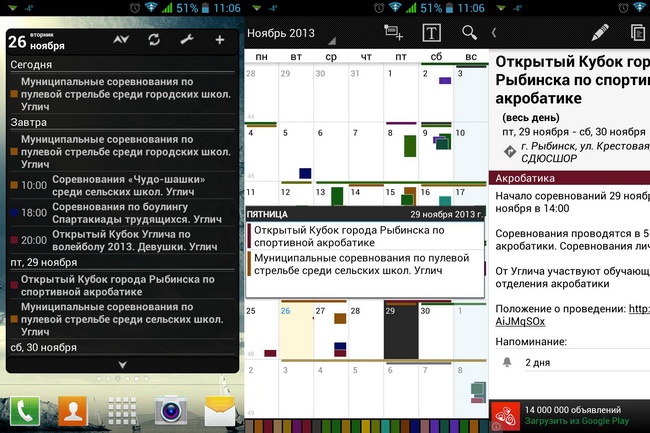
Task: Add new event with widget plus icon
Action: pos(220,40)
